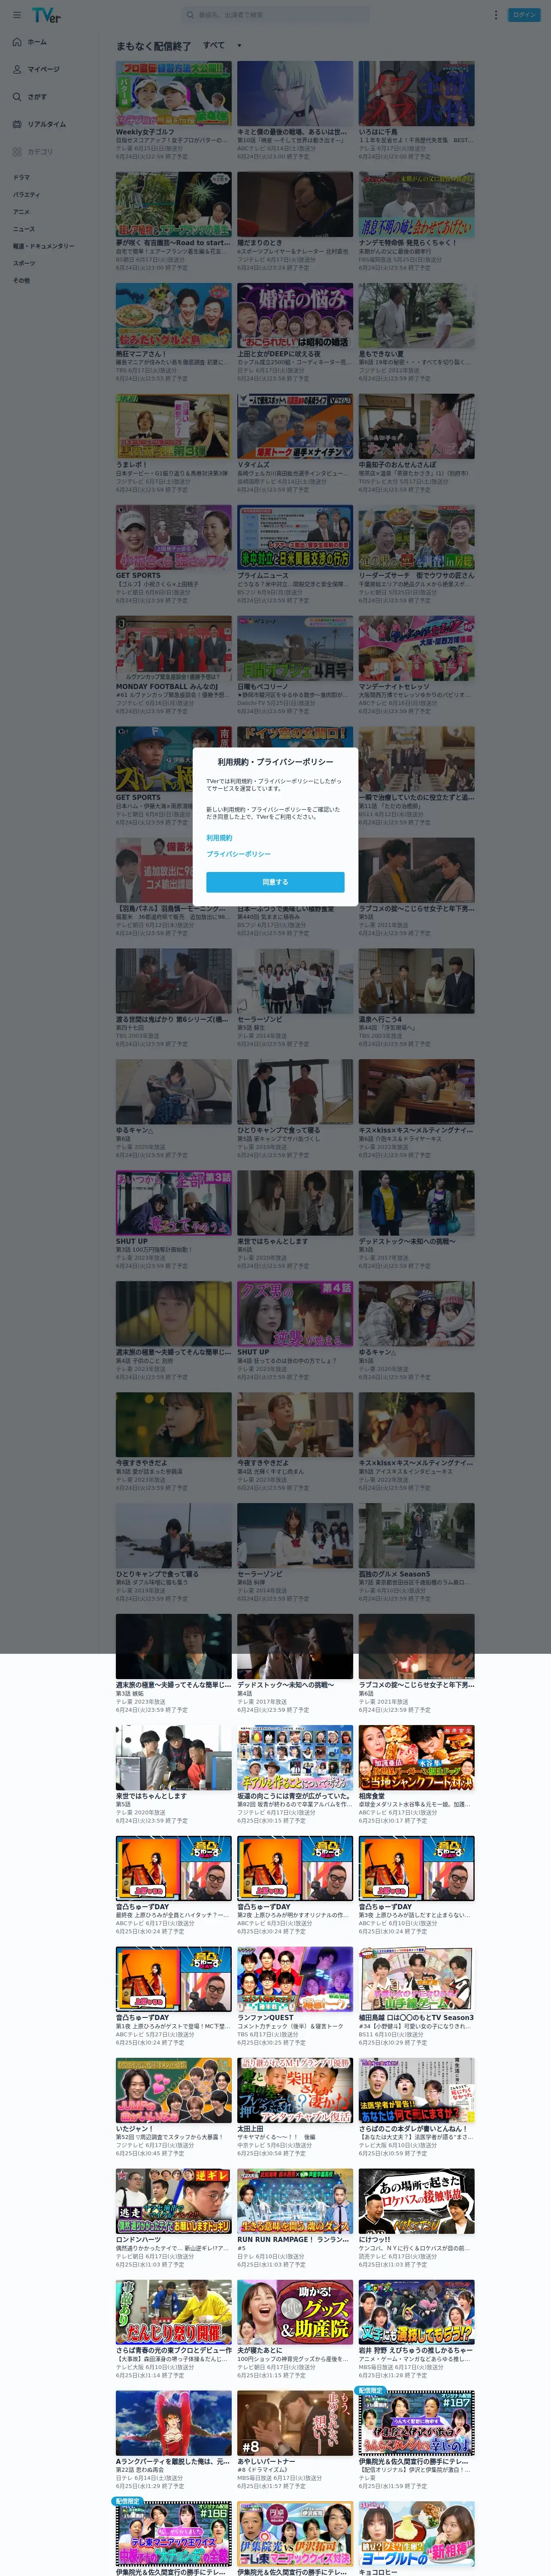Click the TVer logo
This screenshot has height=2576, width=551.
coord(46,15)
